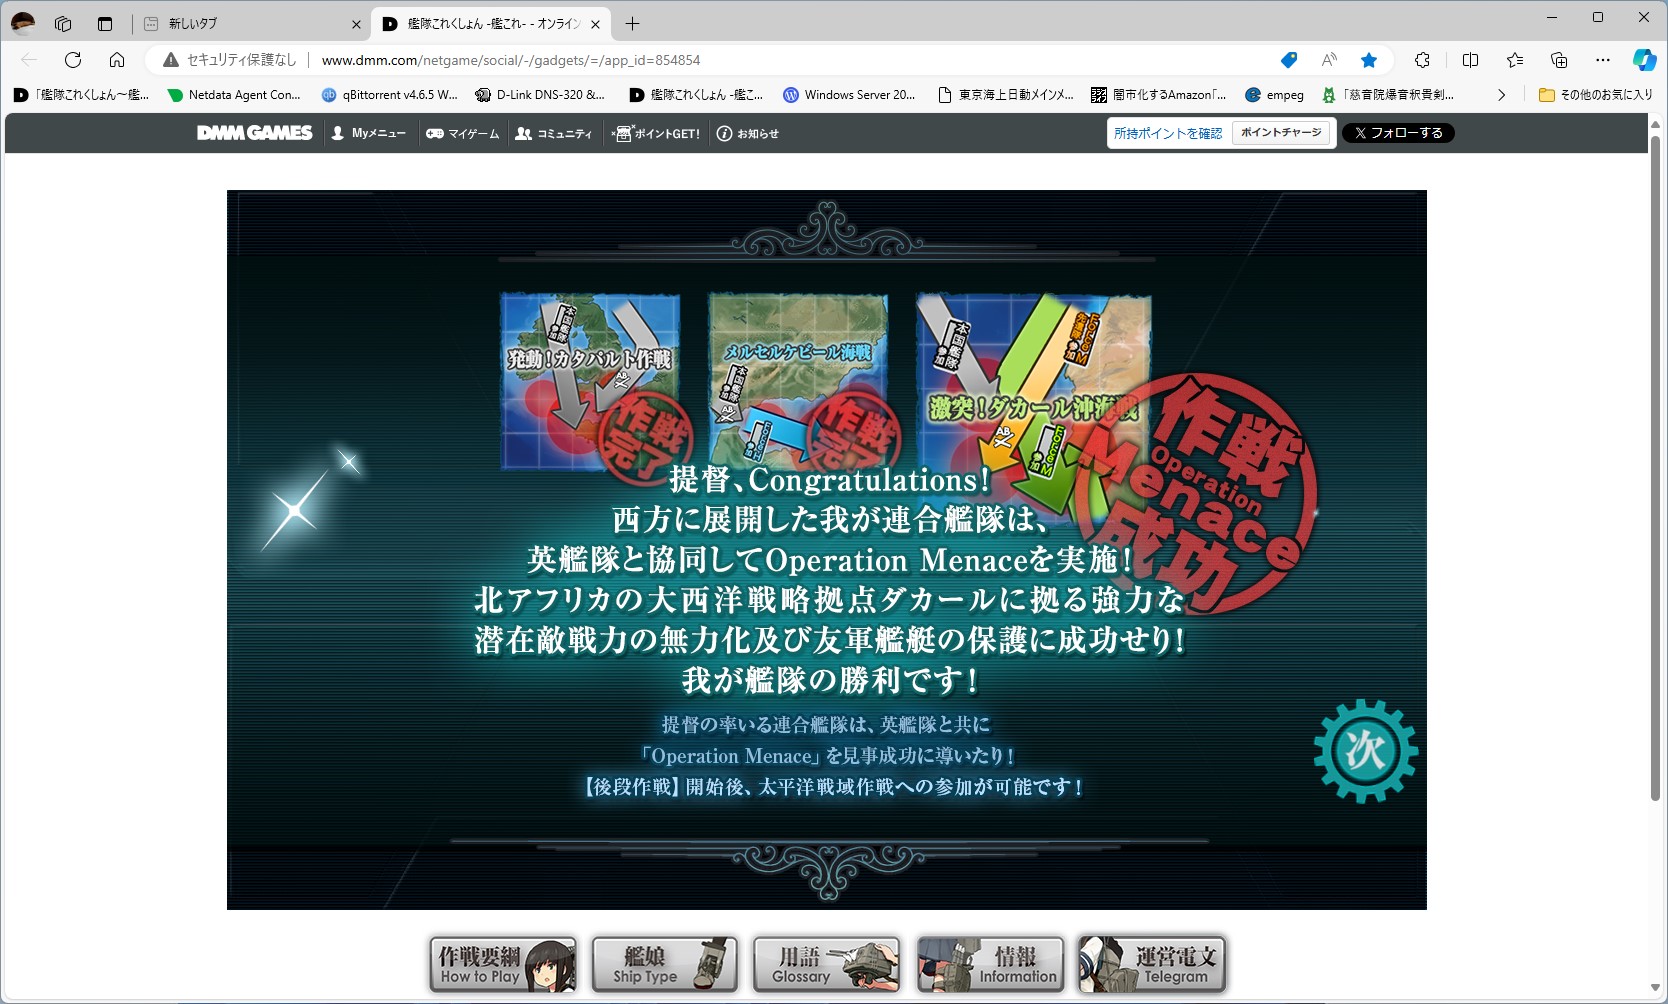Open the お知らせ notifications item

click(x=748, y=133)
